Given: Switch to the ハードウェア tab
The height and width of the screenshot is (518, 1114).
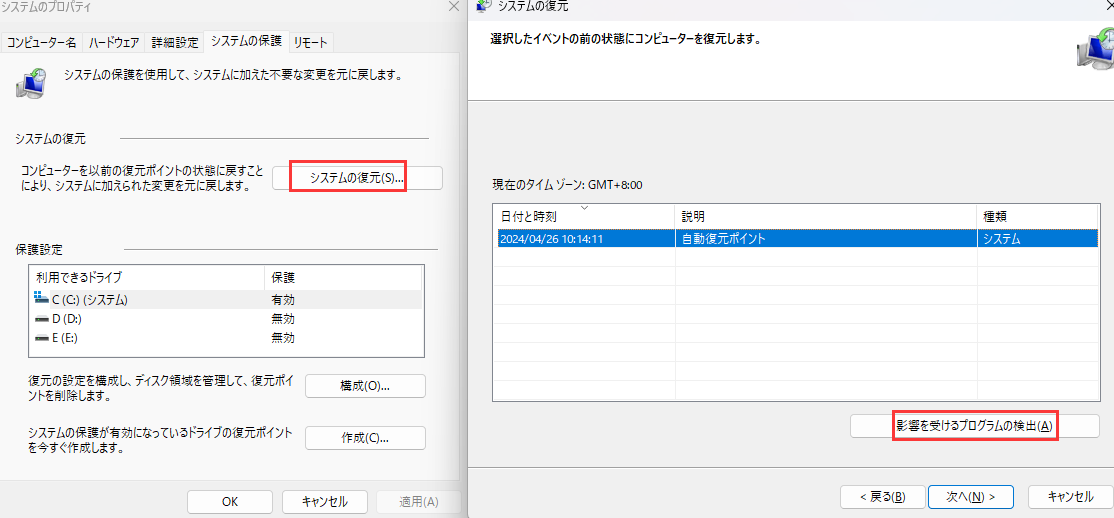Looking at the screenshot, I should click(114, 43).
